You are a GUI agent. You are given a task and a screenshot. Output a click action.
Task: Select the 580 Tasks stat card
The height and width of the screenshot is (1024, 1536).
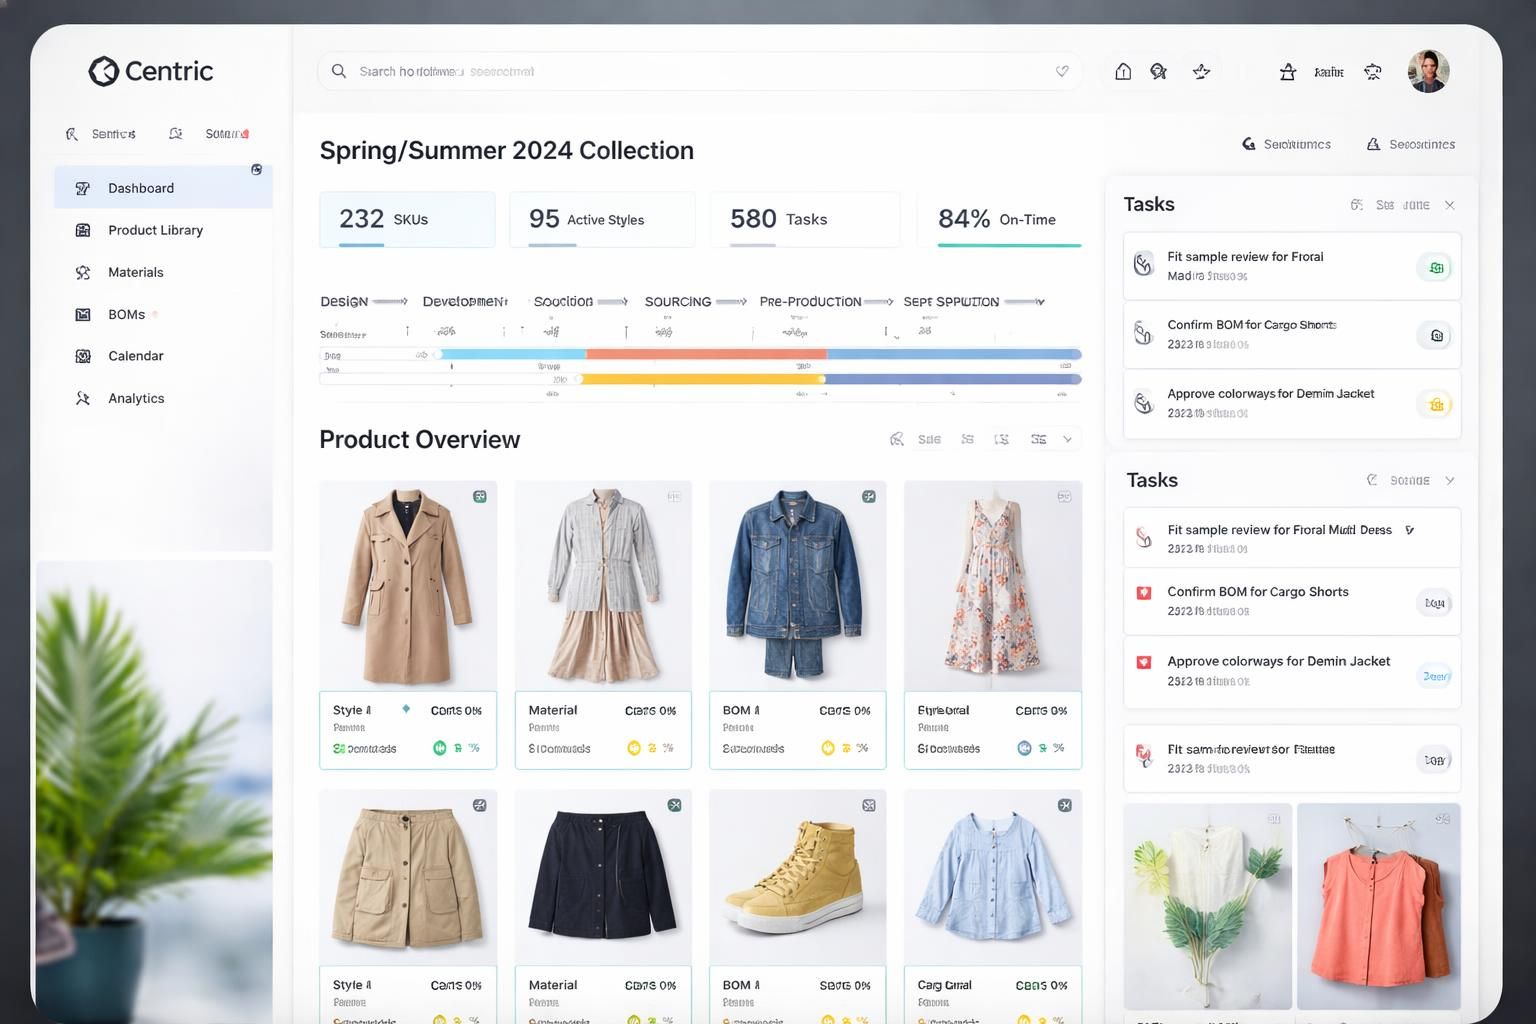pyautogui.click(x=805, y=219)
